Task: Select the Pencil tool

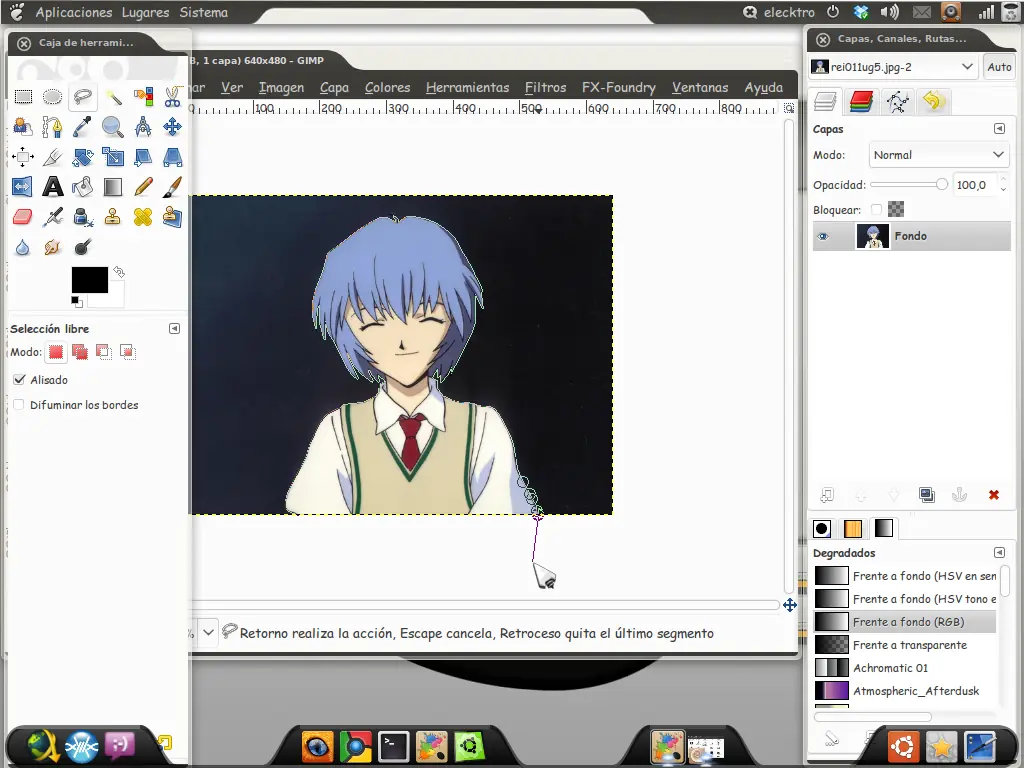Action: tap(143, 187)
